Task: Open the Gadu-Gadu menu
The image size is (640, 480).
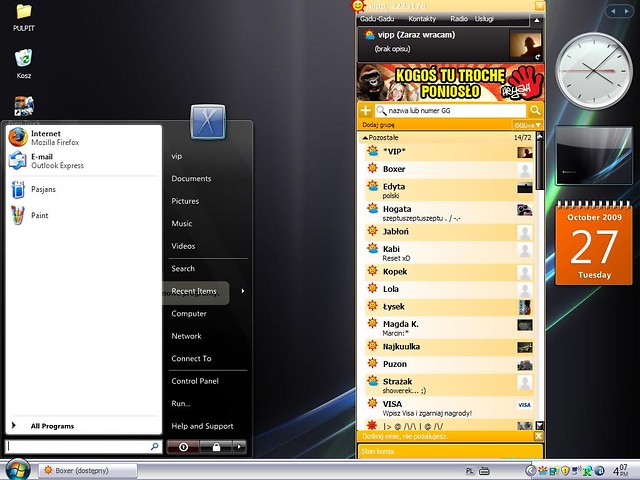Action: (x=377, y=19)
